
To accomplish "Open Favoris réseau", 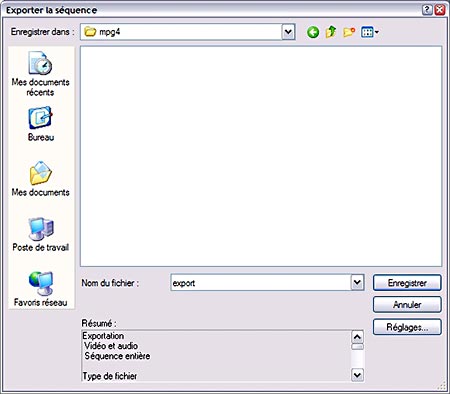I will coord(40,289).
